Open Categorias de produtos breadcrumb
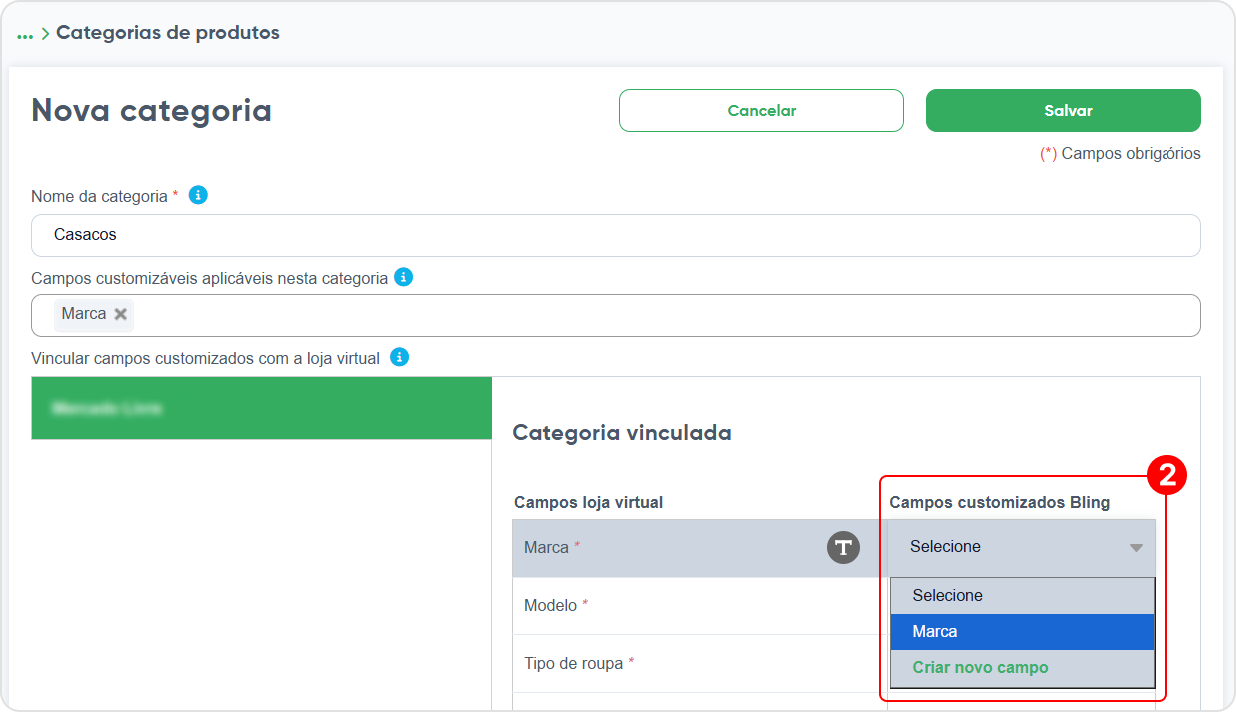 [x=168, y=33]
